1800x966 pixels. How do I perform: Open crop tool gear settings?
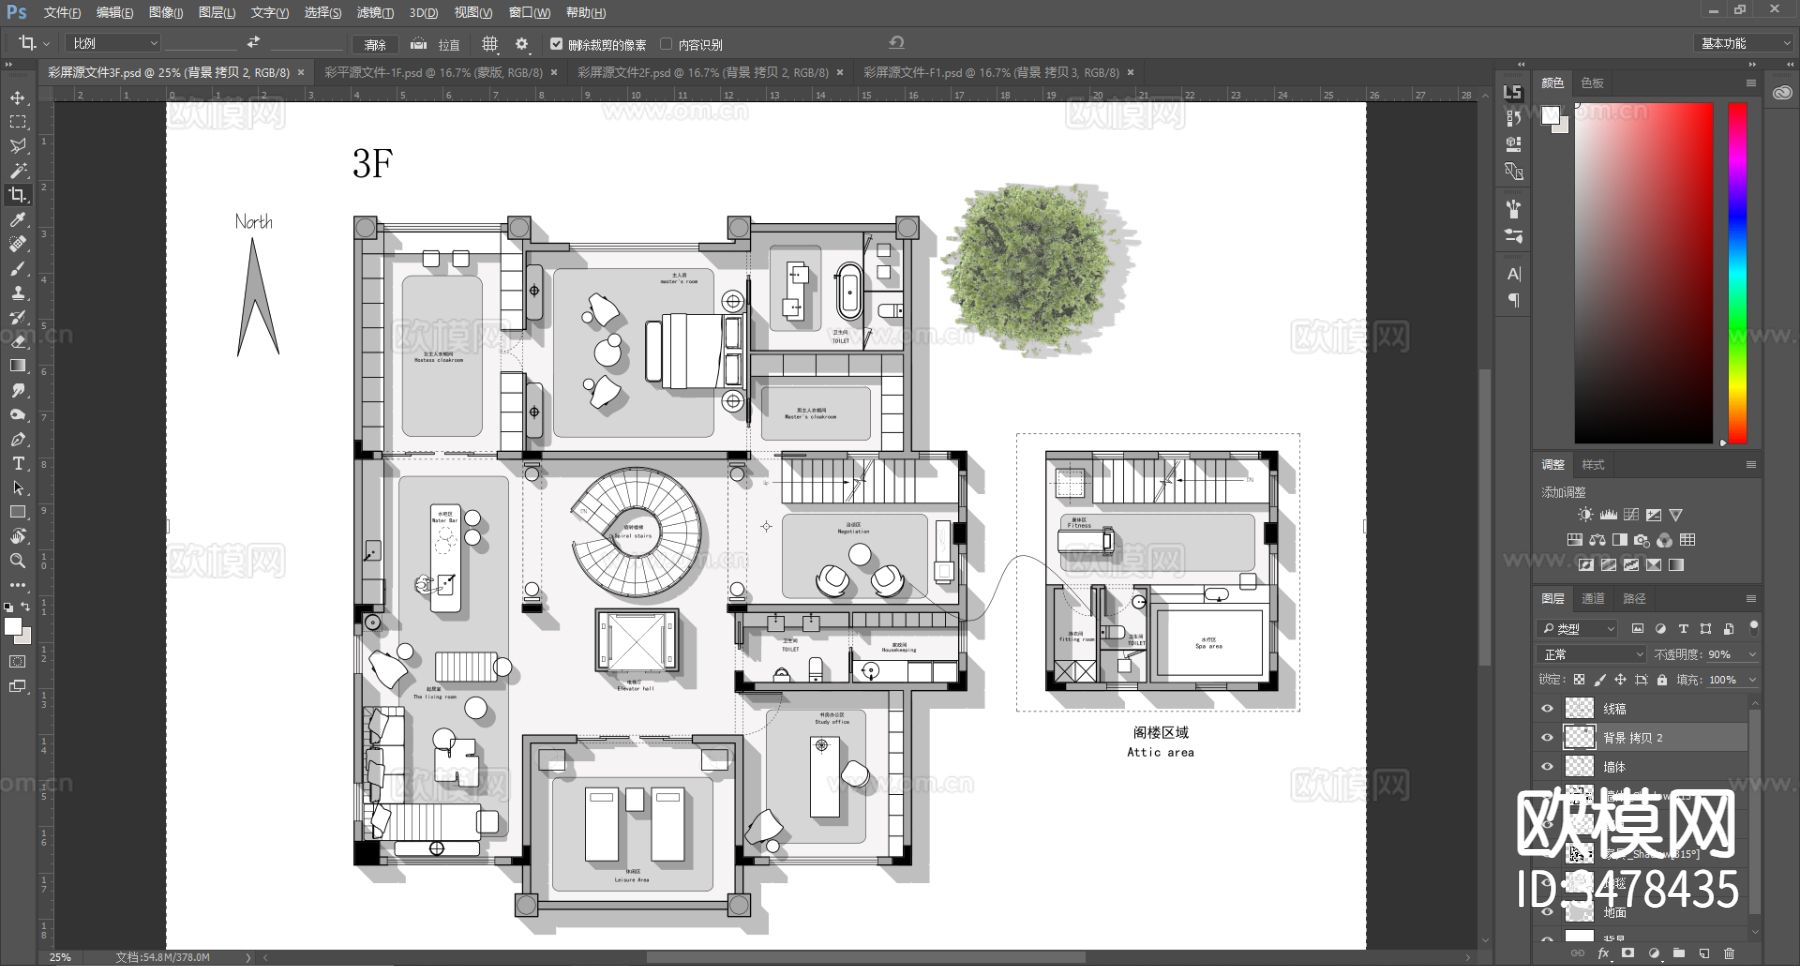coord(521,44)
